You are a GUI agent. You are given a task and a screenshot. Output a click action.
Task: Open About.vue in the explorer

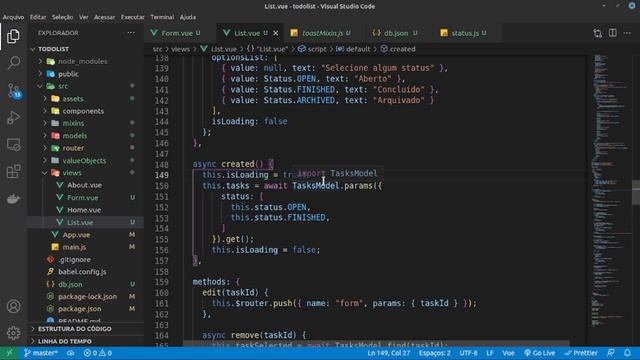[x=86, y=185]
